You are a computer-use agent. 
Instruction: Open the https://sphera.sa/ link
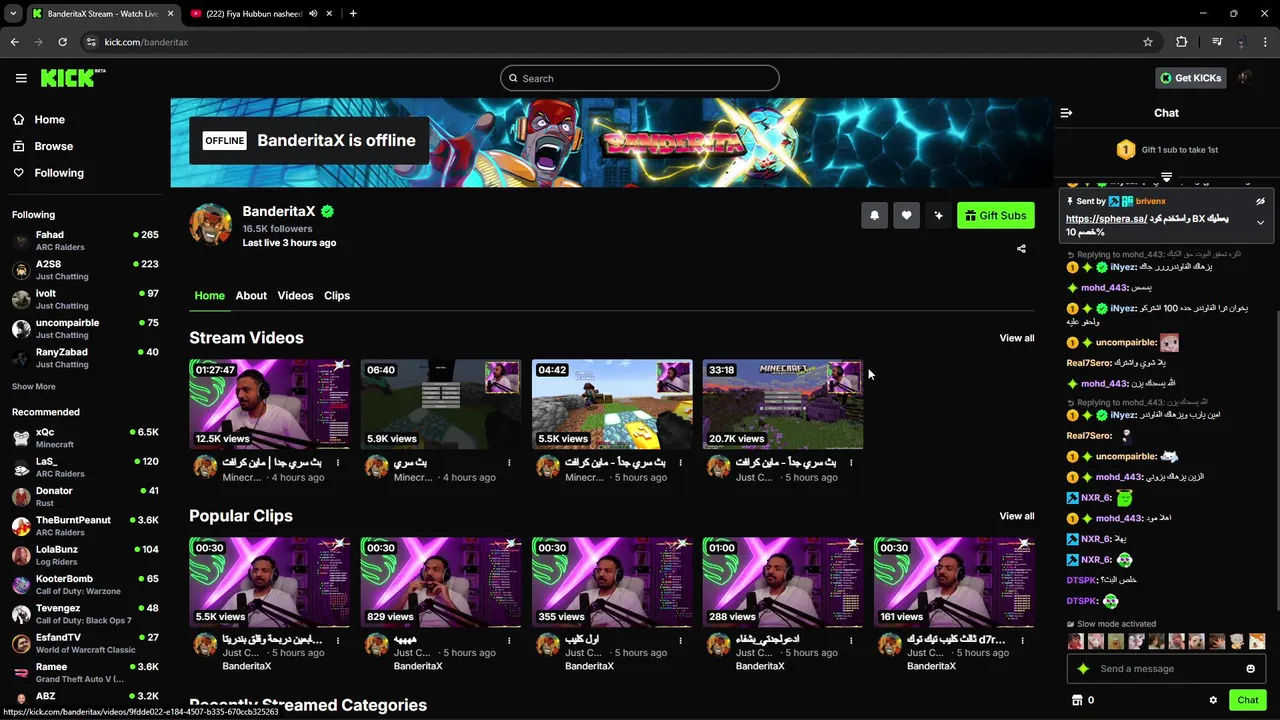[1106, 219]
